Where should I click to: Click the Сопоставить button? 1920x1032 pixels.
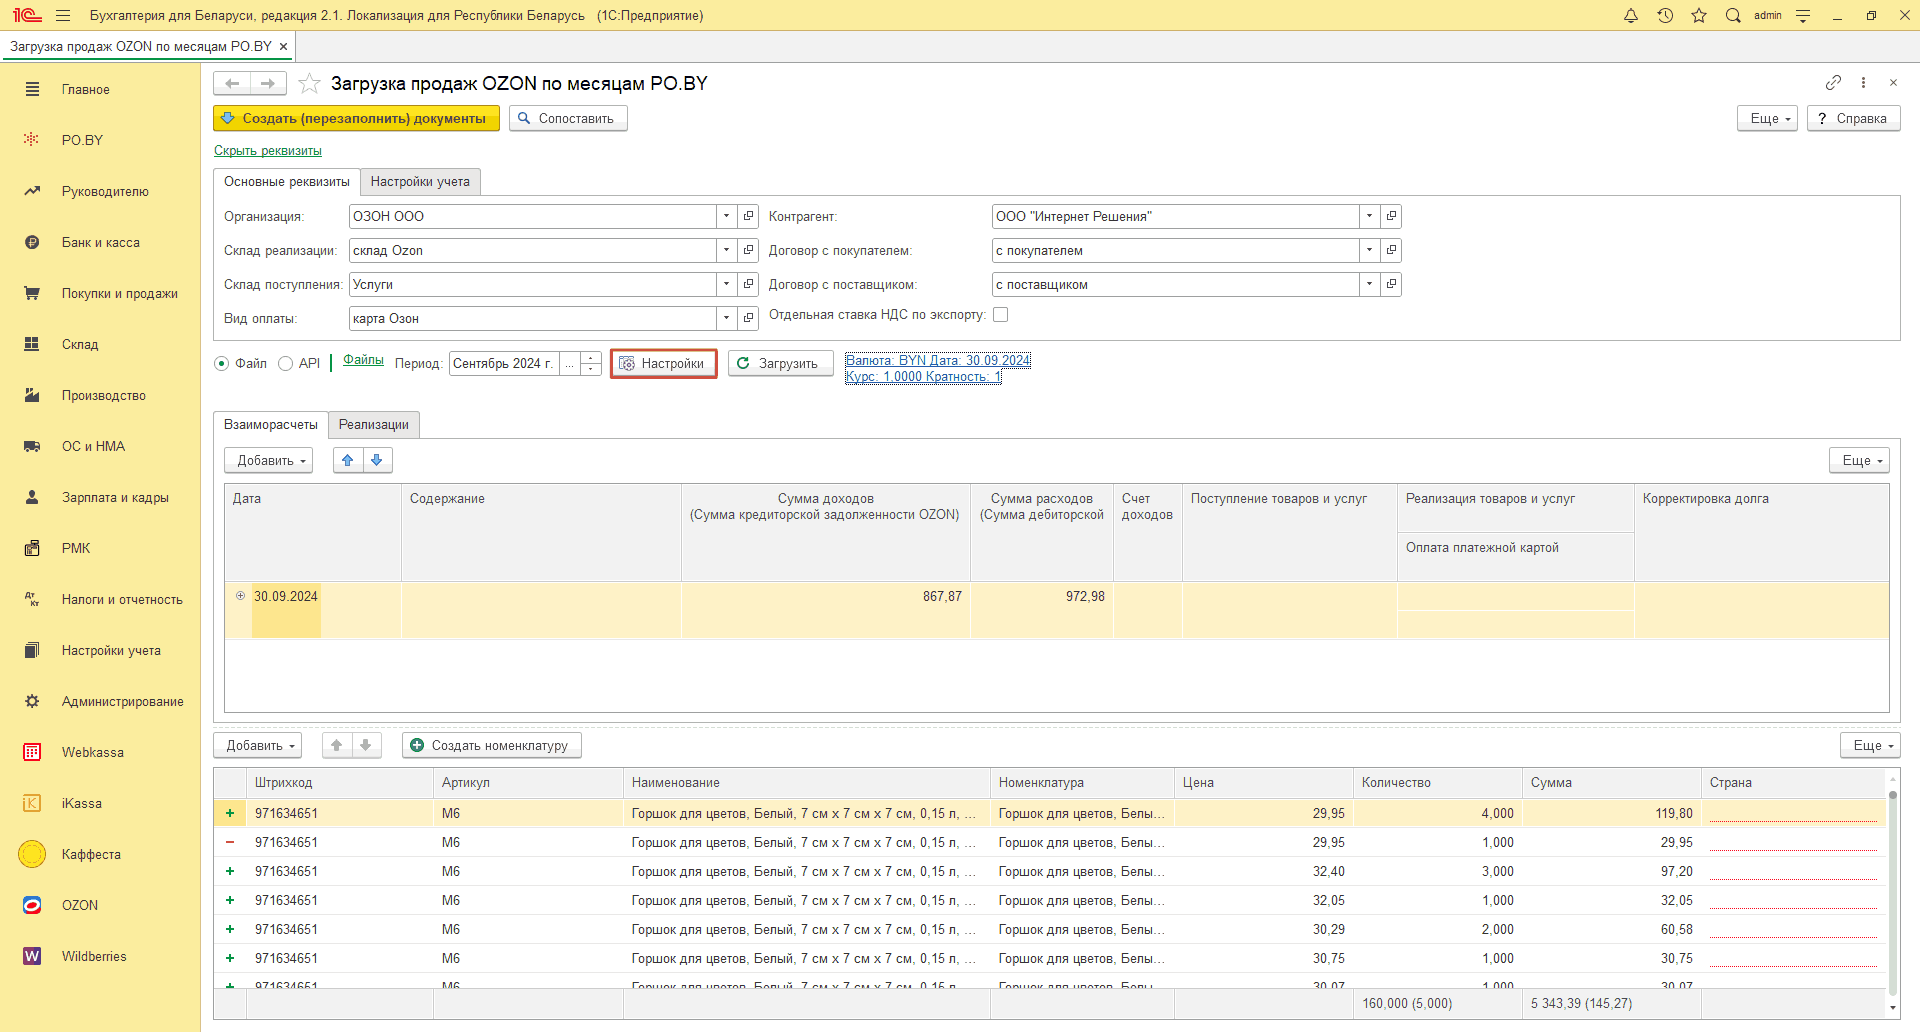(568, 118)
